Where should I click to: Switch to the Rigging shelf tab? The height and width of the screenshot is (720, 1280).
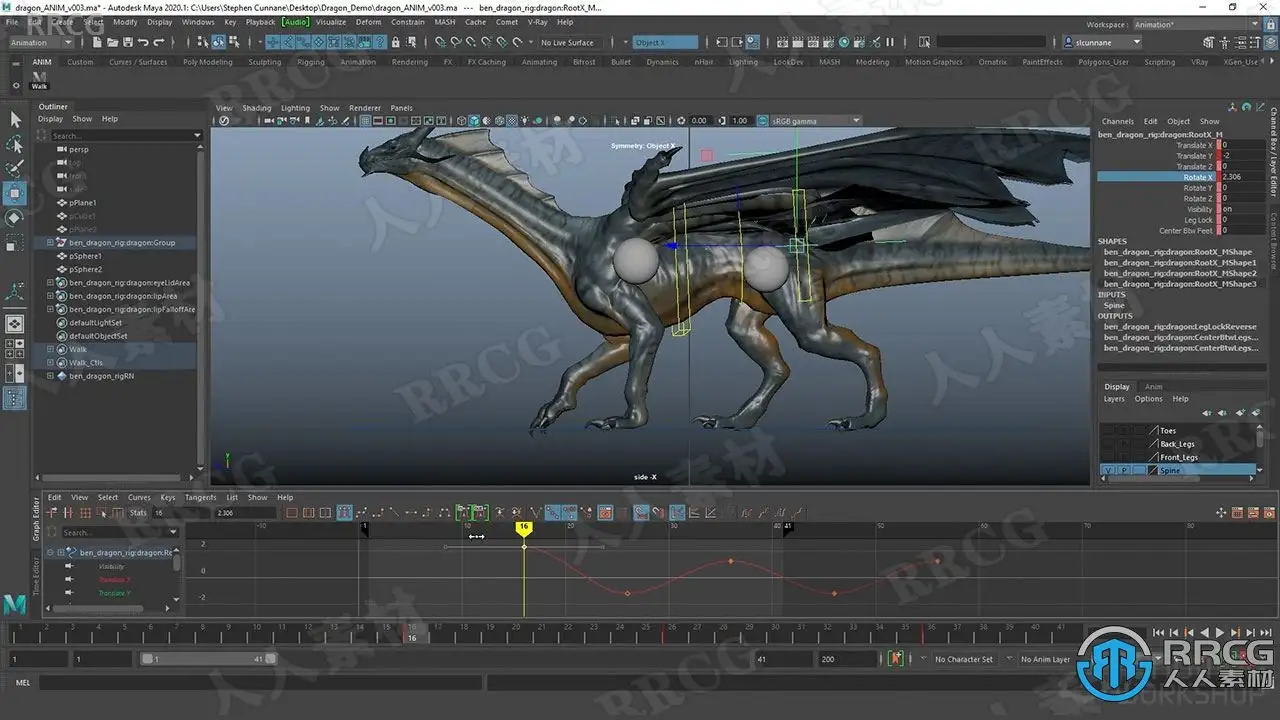click(x=310, y=62)
